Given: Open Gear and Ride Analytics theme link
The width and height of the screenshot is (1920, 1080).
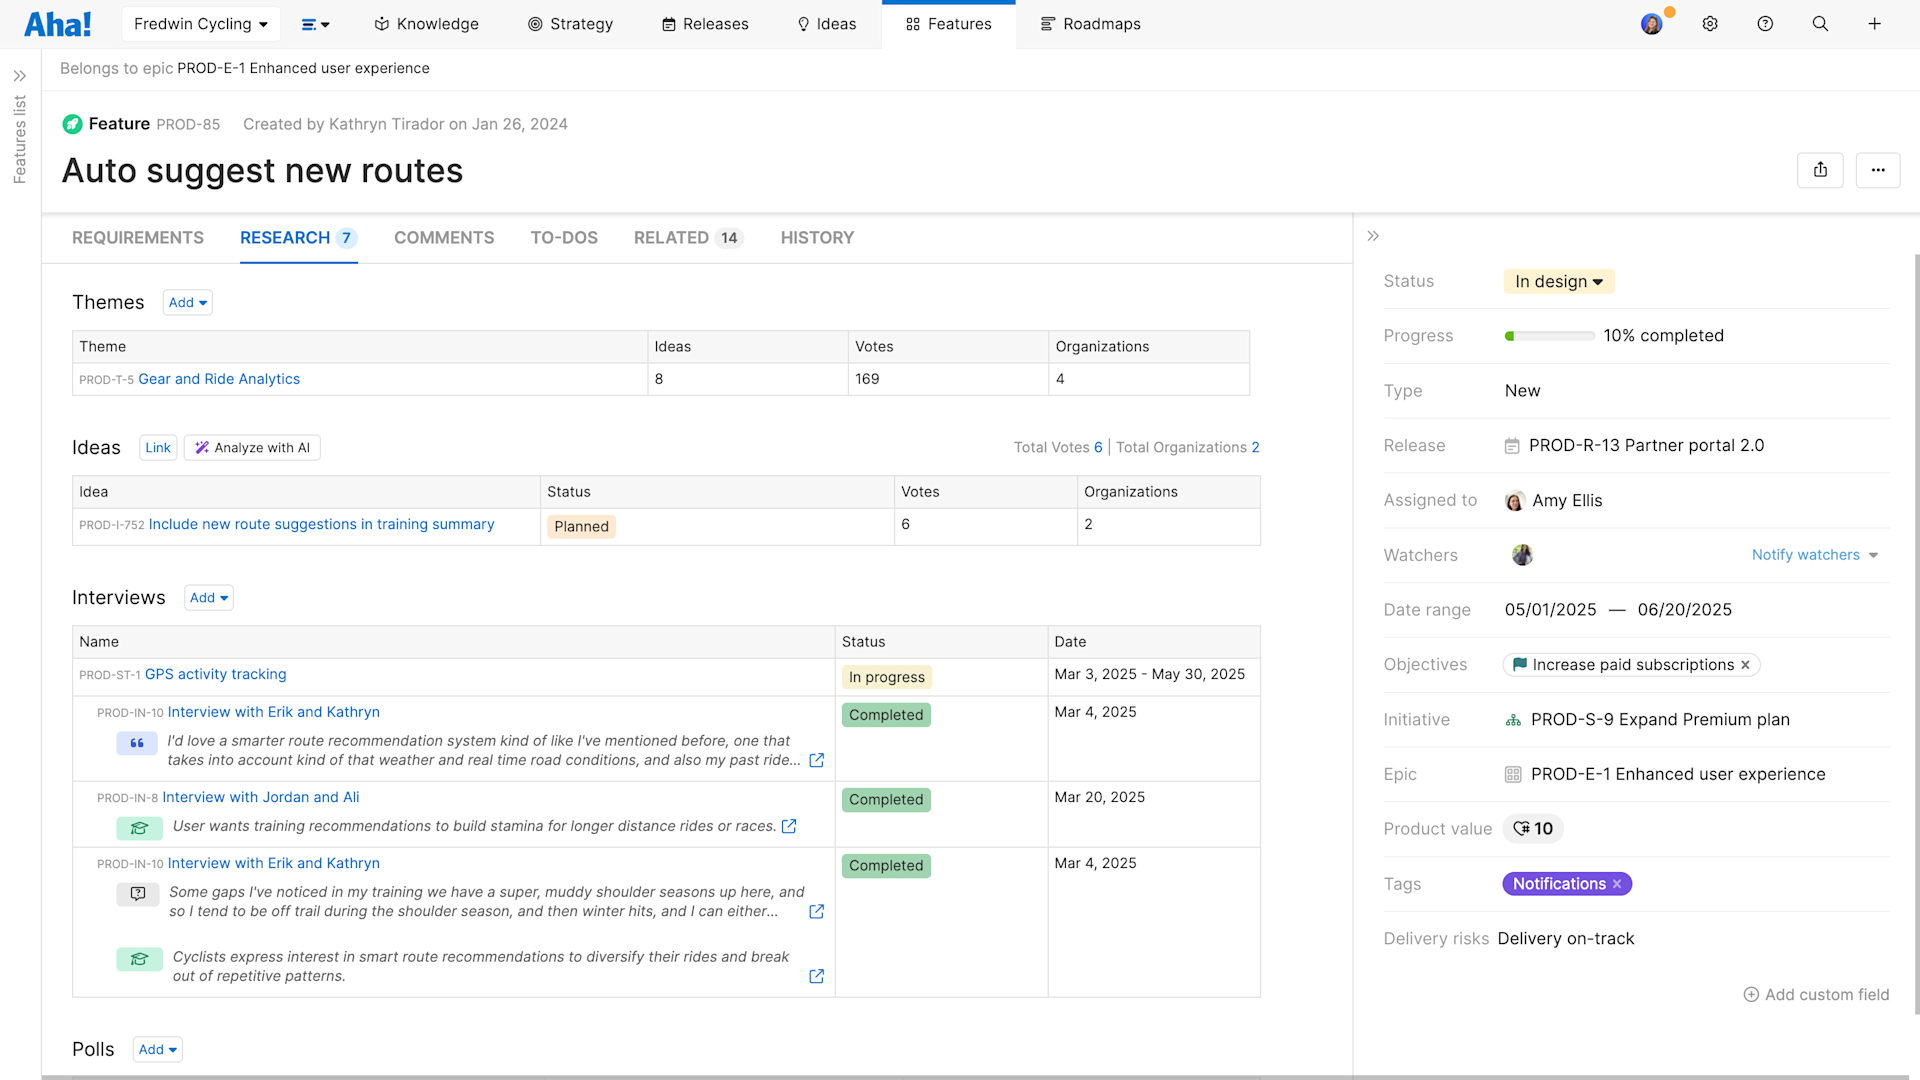Looking at the screenshot, I should click(x=219, y=379).
